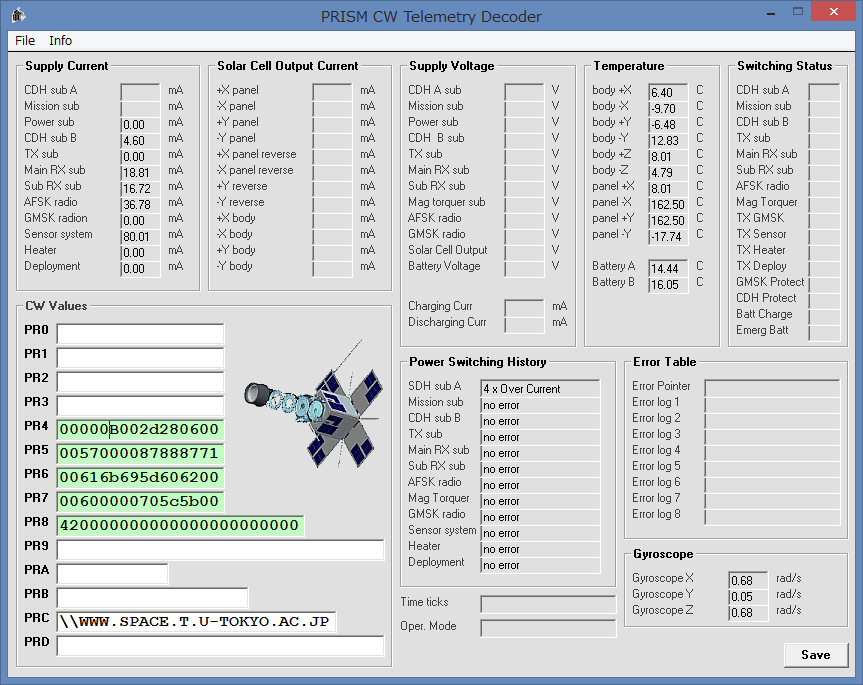863x685 pixels.
Task: Click the Oper. Mode field
Action: click(548, 628)
